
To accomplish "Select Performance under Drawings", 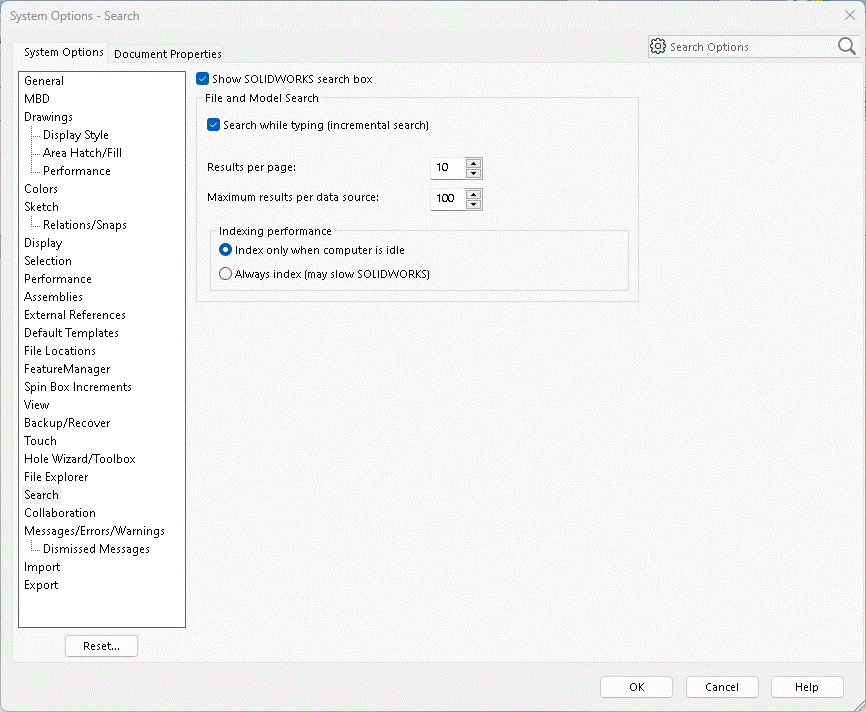I will pyautogui.click(x=77, y=171).
